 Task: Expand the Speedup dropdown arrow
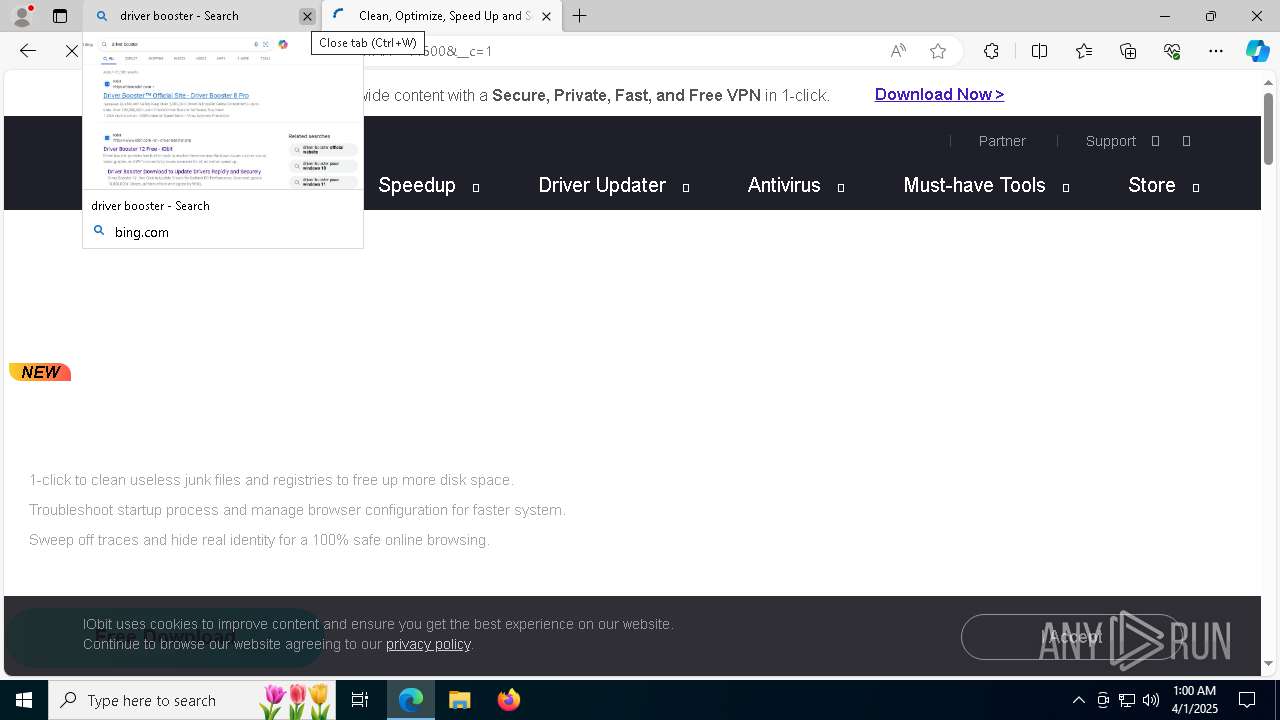coord(476,187)
